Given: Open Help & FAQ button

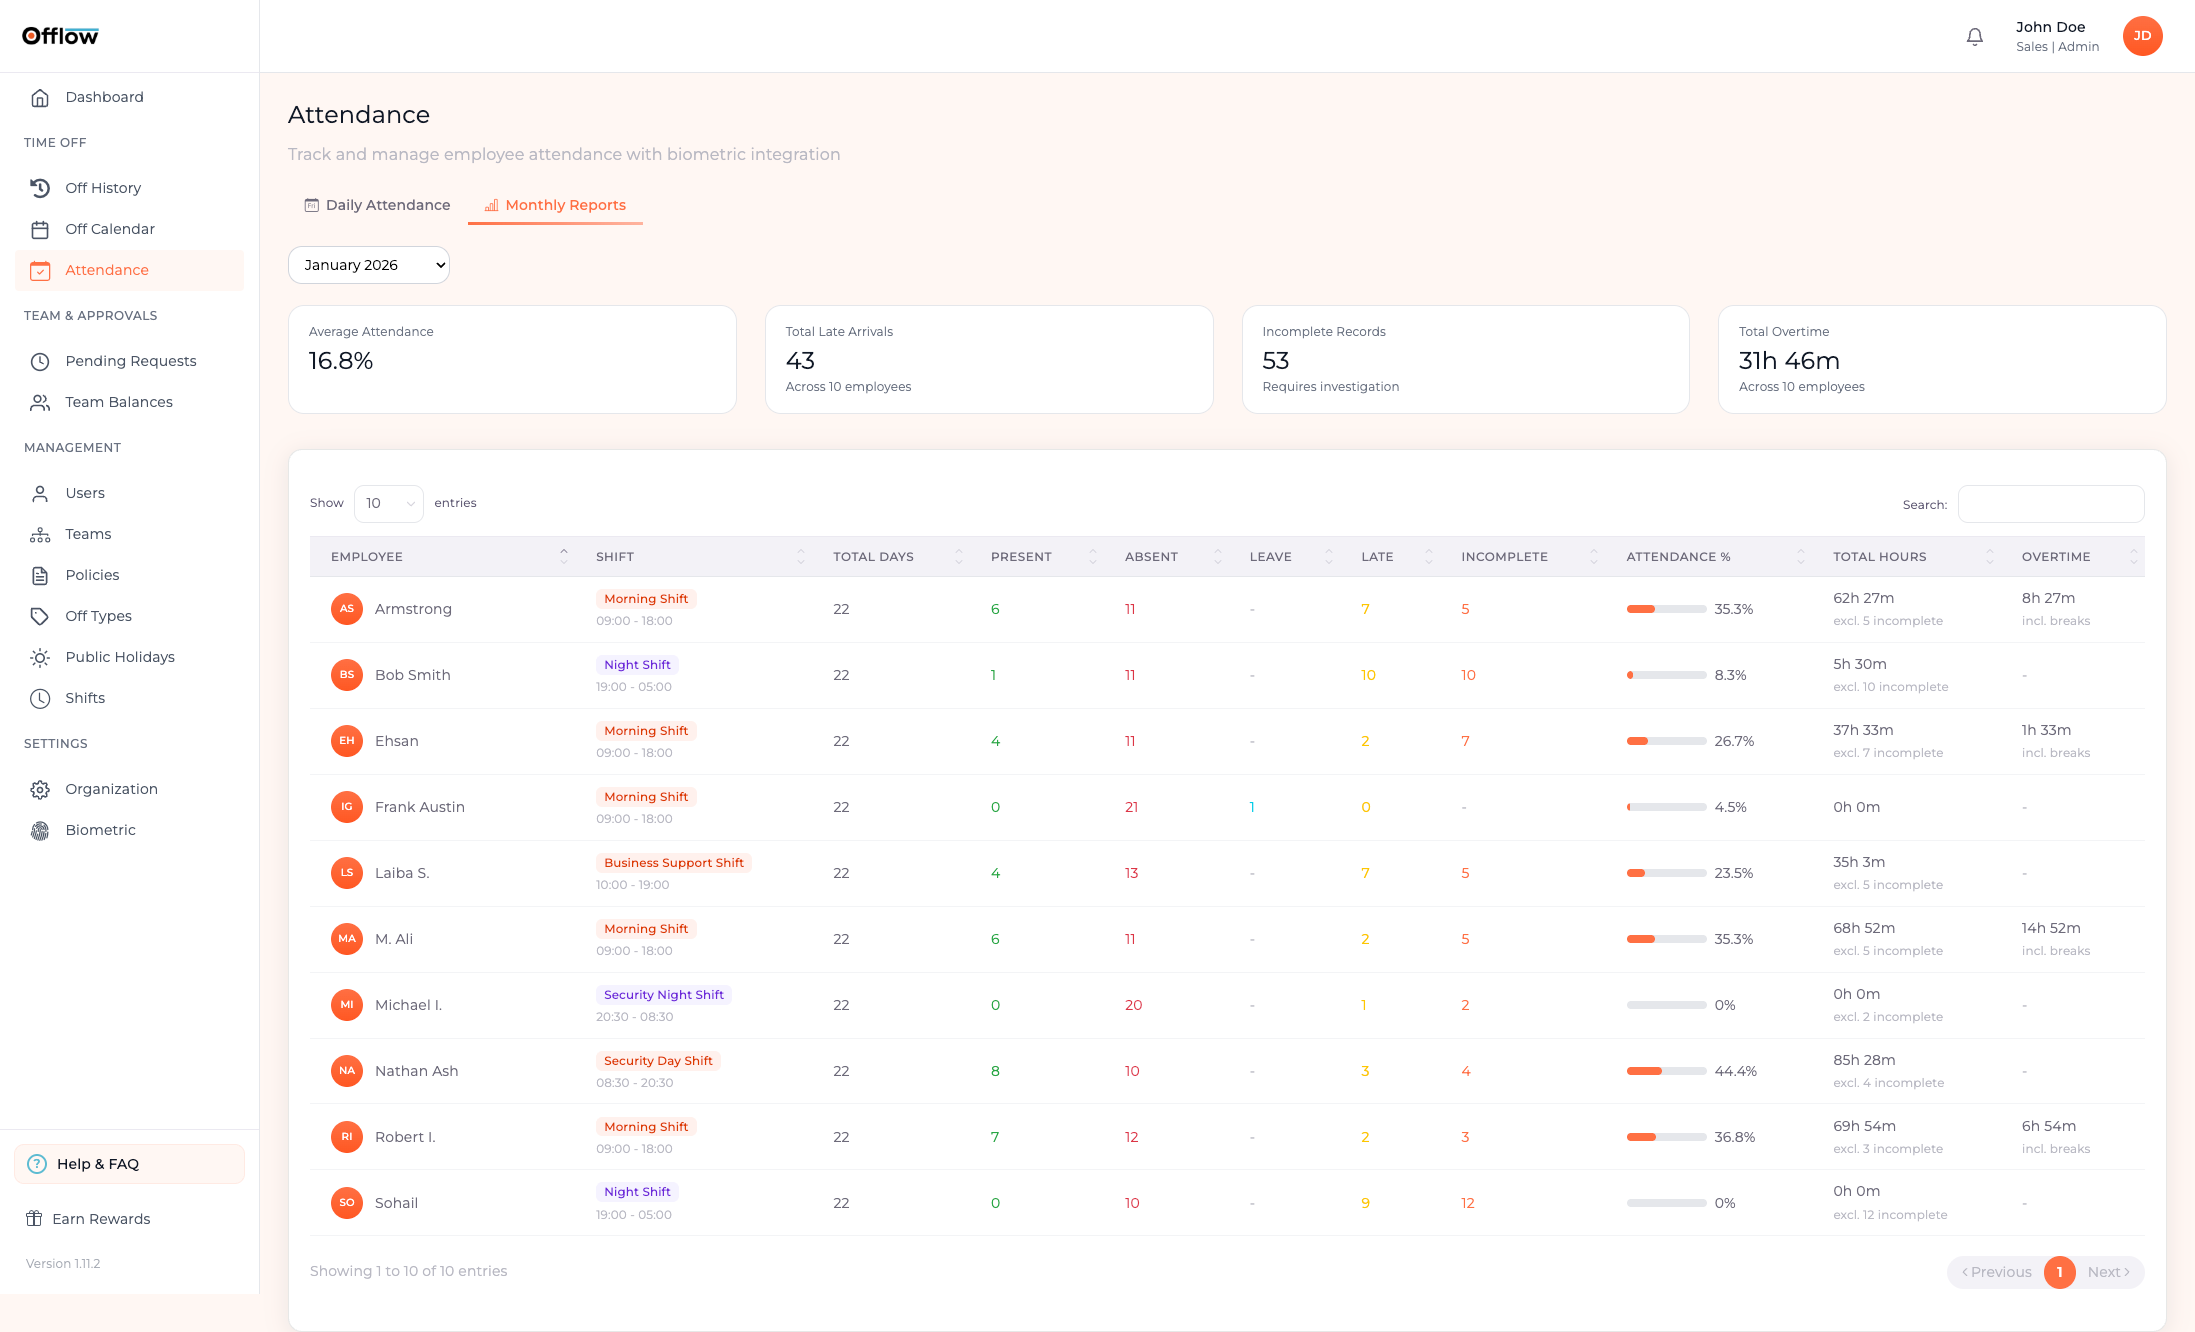Looking at the screenshot, I should tap(129, 1164).
